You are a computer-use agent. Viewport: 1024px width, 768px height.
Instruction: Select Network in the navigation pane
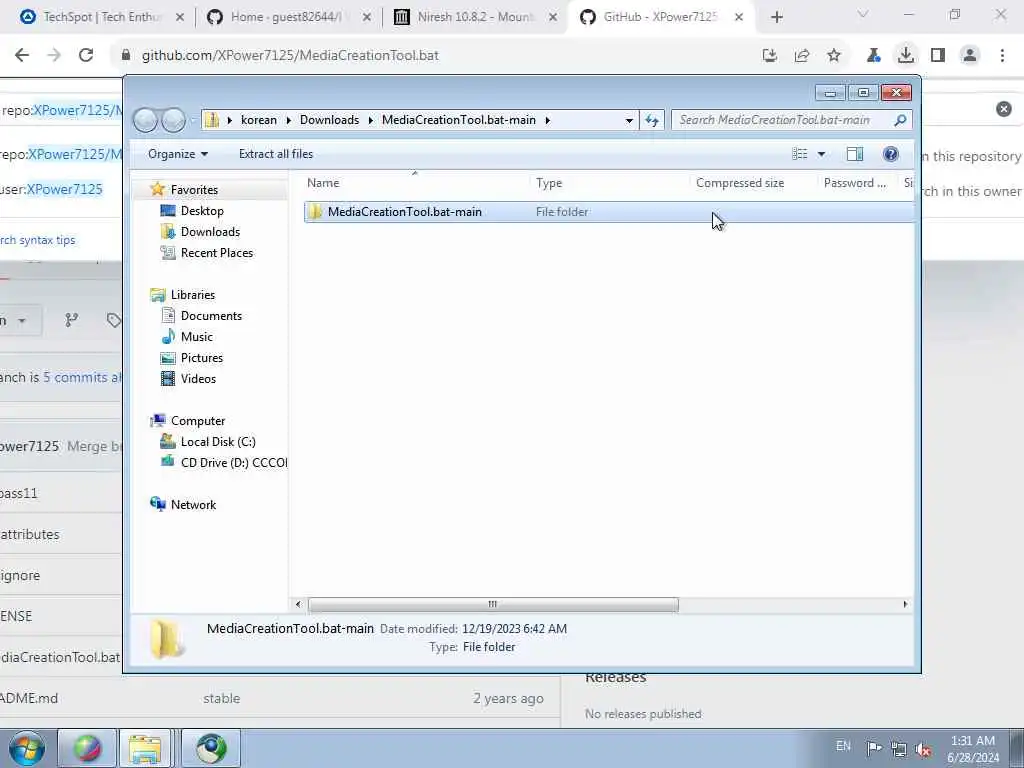coord(193,505)
